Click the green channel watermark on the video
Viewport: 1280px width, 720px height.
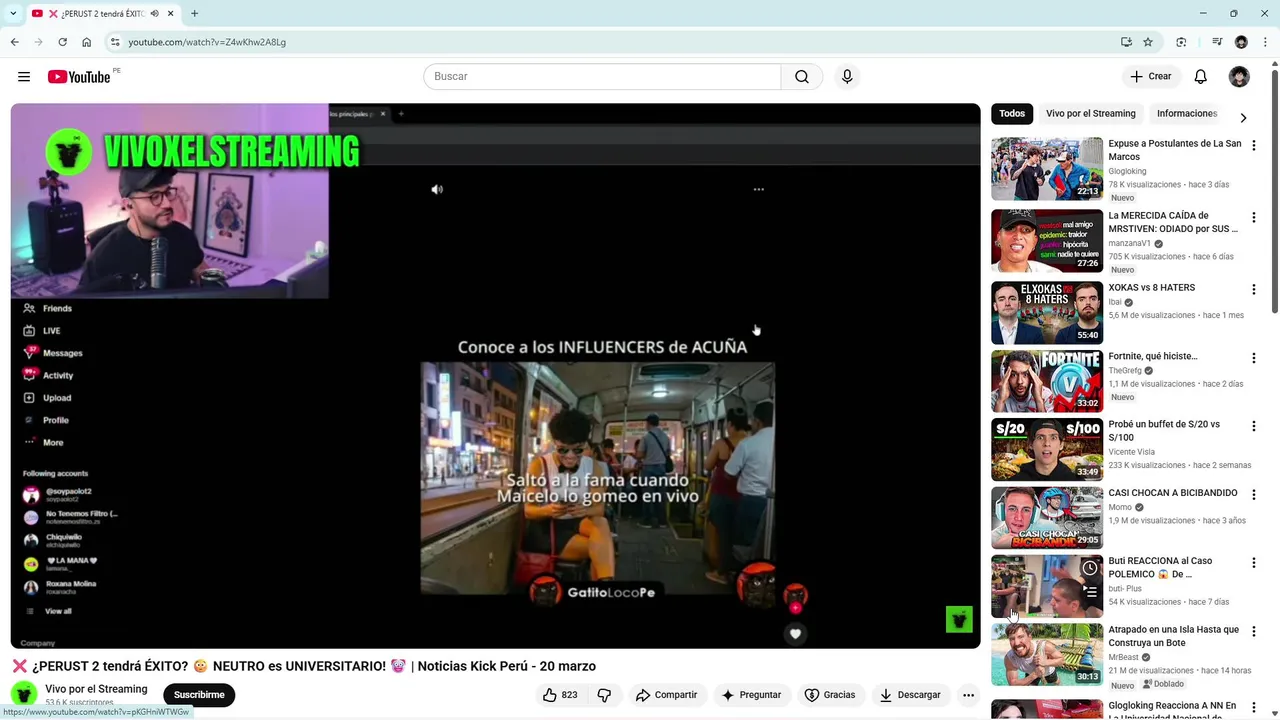pyautogui.click(x=959, y=619)
